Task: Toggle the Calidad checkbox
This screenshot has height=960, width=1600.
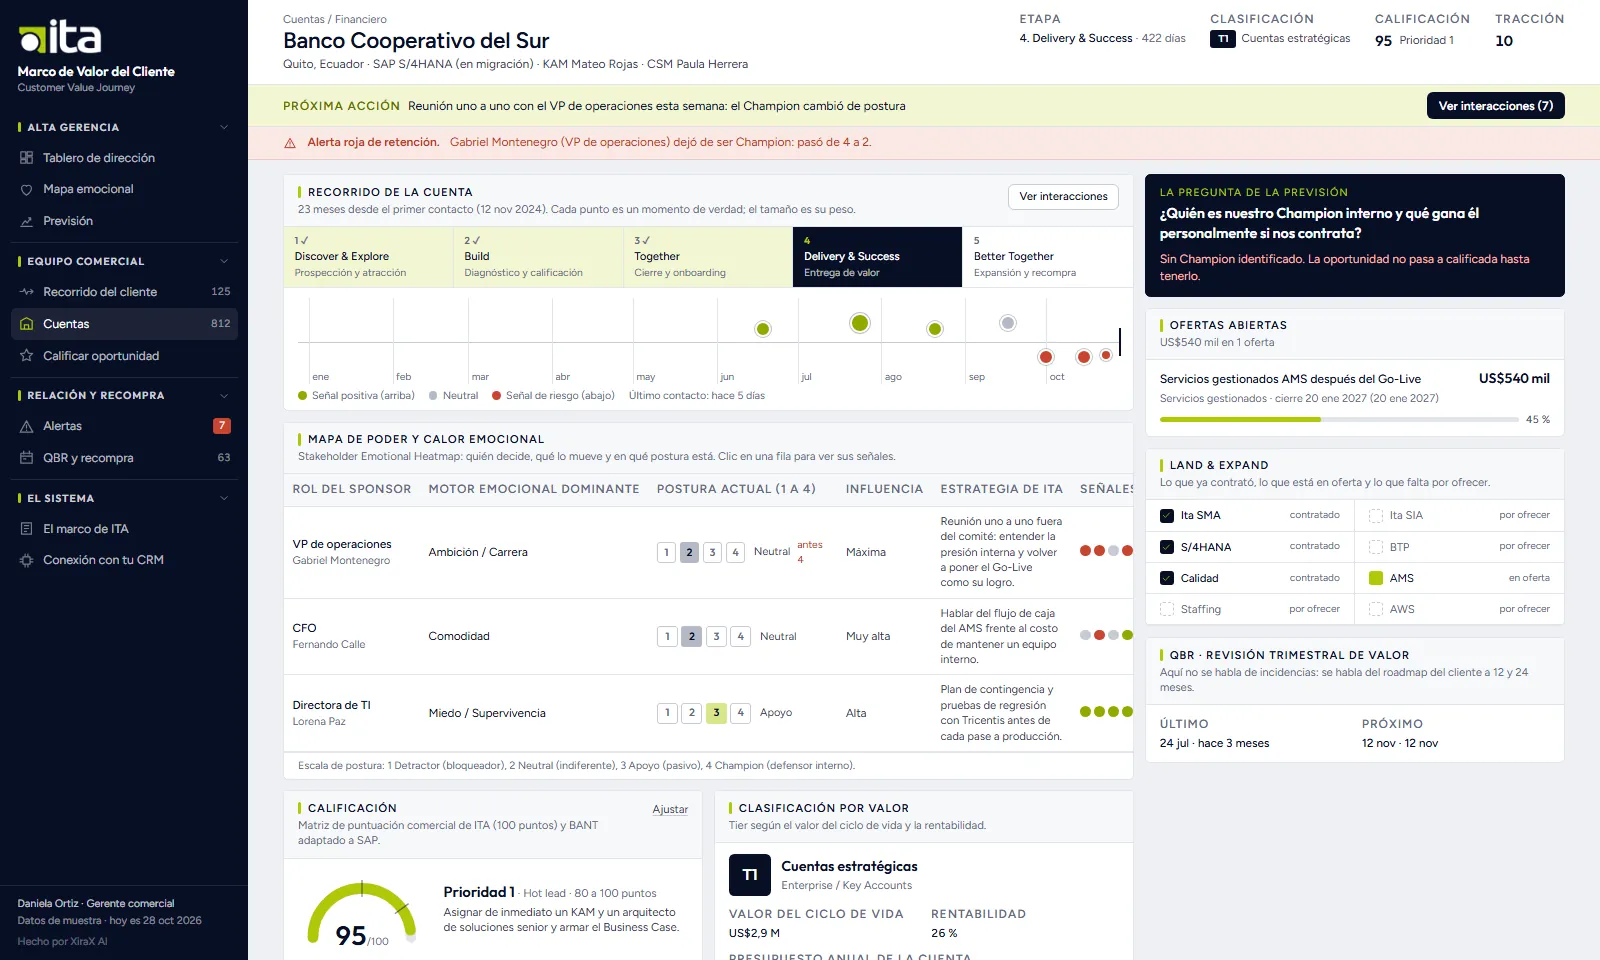Action: (1167, 578)
